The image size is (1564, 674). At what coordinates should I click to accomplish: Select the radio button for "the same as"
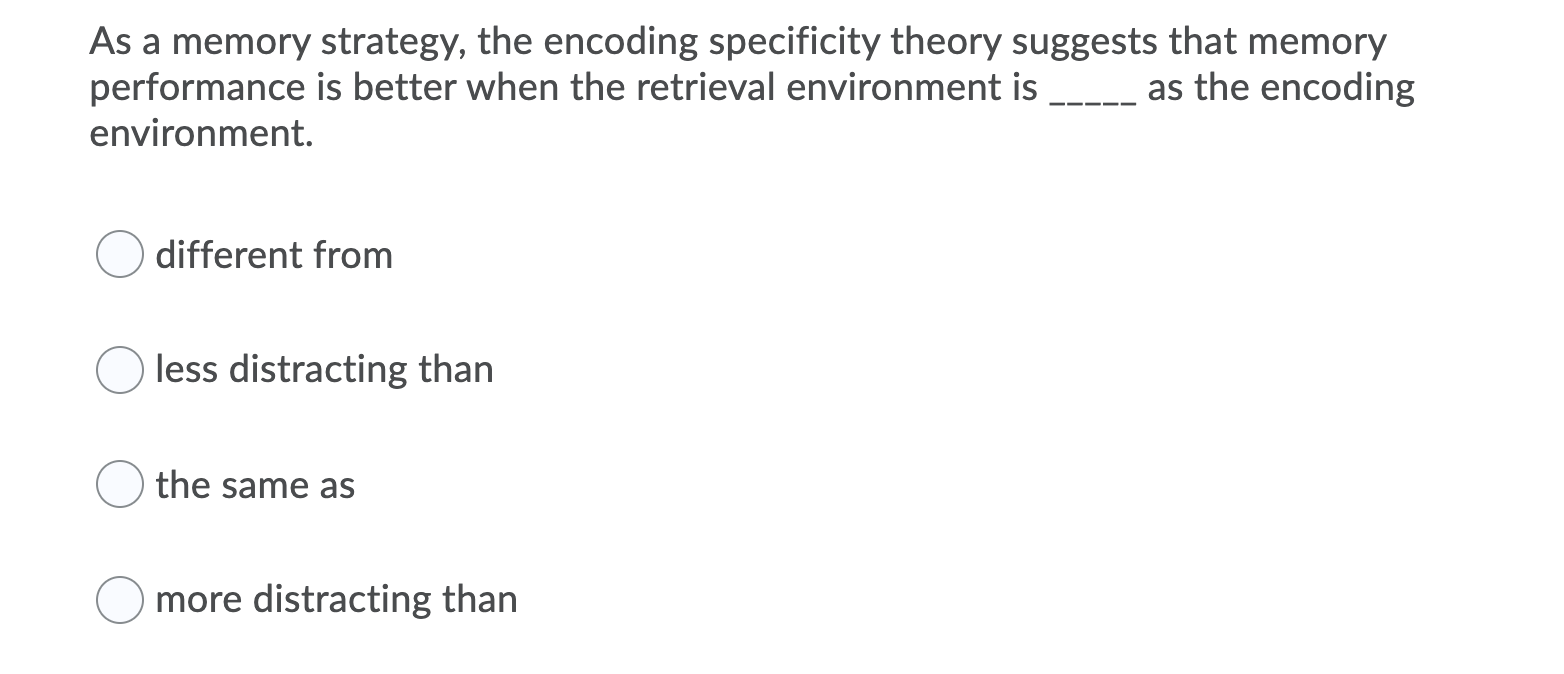pyautogui.click(x=118, y=485)
